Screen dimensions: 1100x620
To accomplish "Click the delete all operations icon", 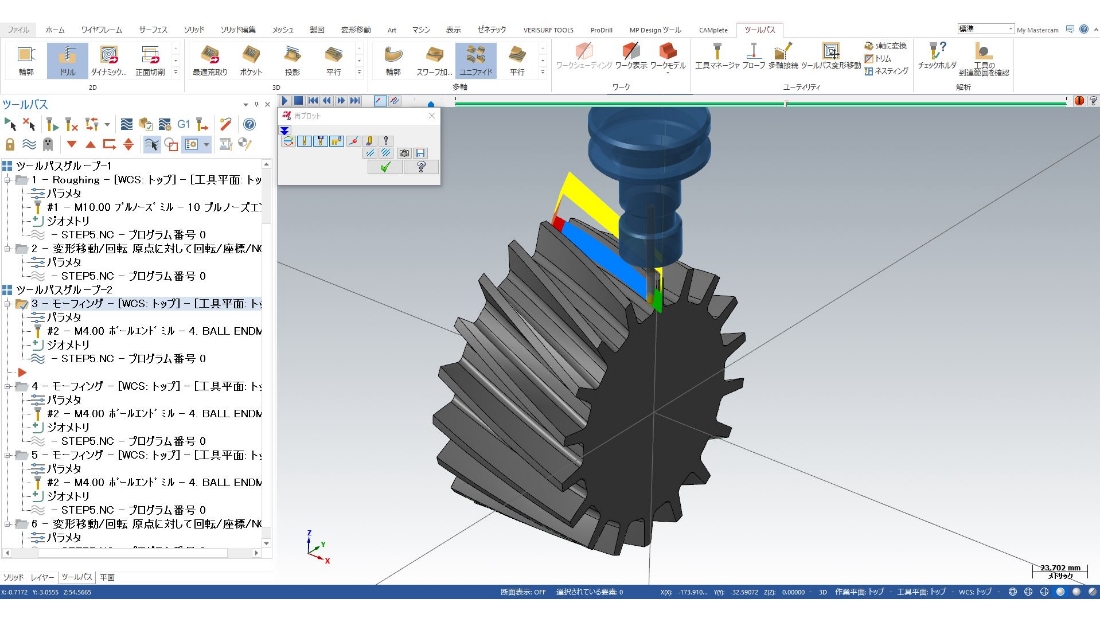I will 225,124.
